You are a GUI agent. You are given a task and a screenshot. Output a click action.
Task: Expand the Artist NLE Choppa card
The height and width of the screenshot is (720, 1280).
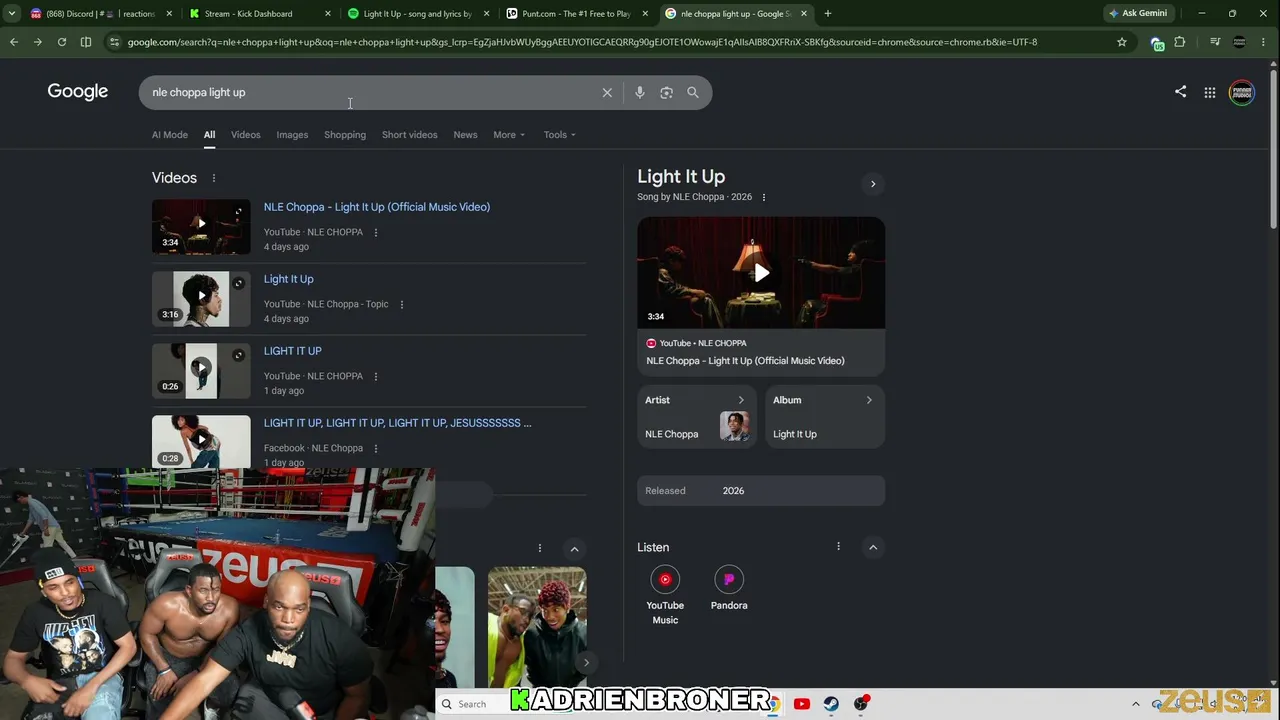click(x=697, y=416)
